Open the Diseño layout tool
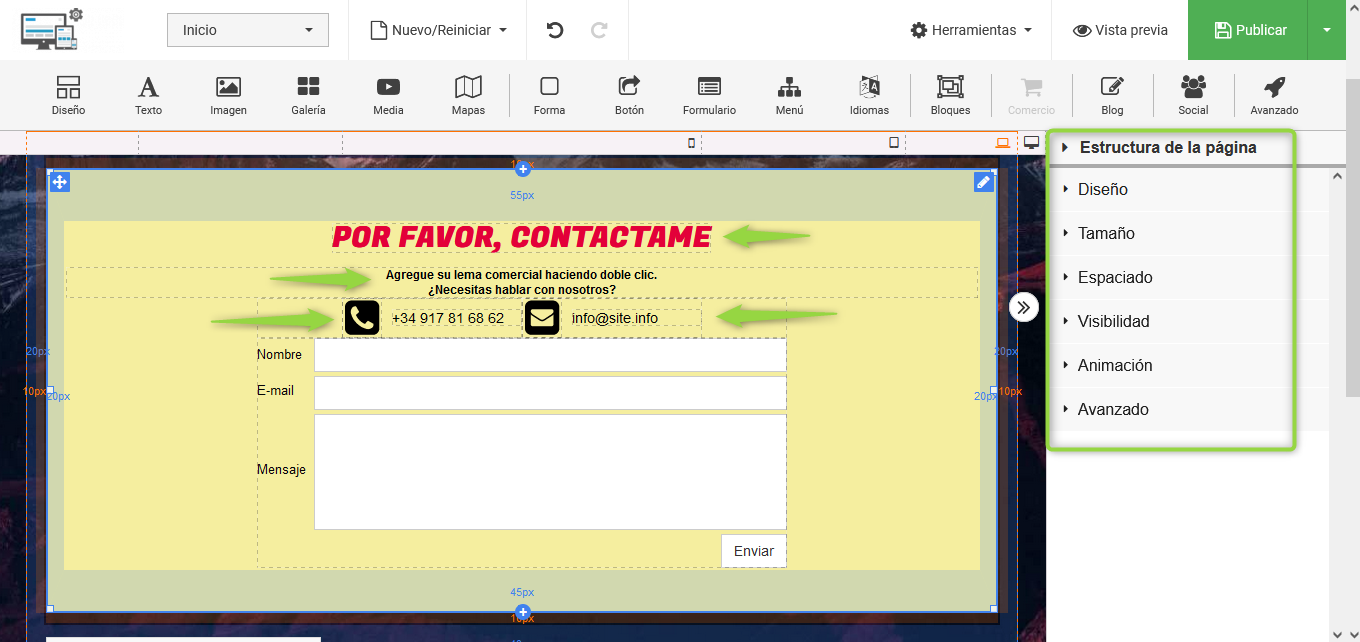Image resolution: width=1360 pixels, height=642 pixels. [68, 96]
